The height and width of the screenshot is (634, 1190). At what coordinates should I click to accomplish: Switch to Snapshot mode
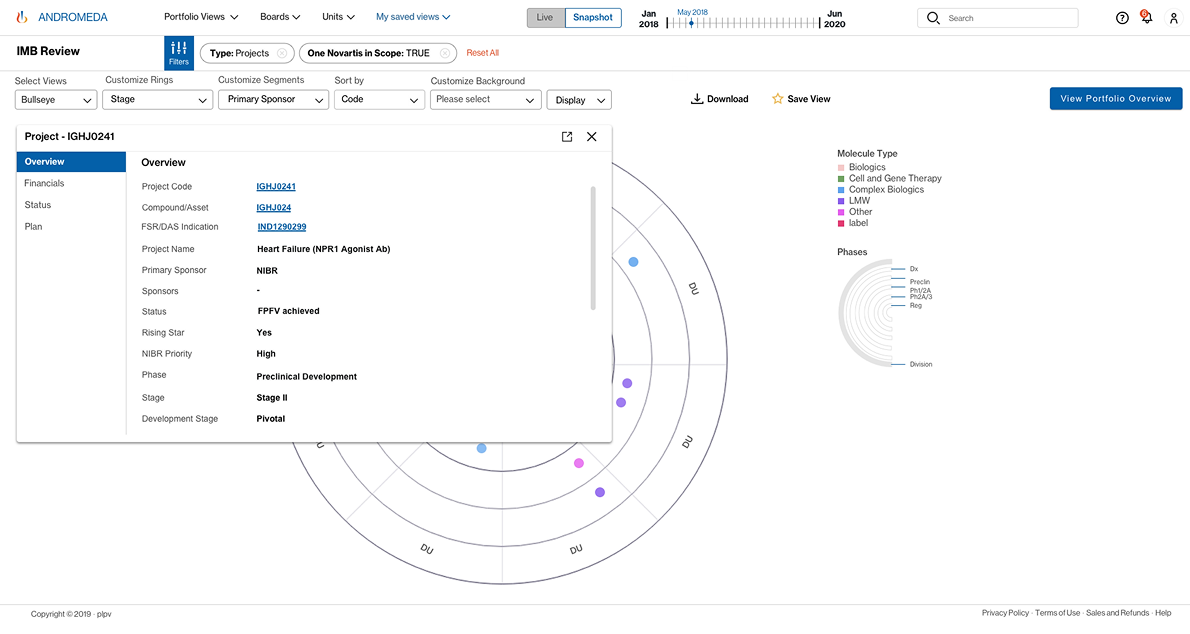pos(593,18)
